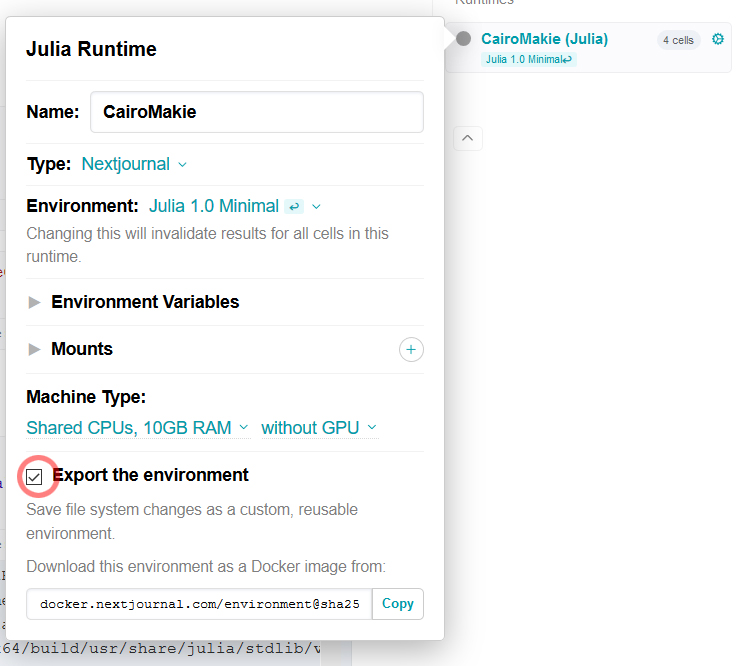
Task: Add a mount with the plus icon
Action: click(411, 349)
